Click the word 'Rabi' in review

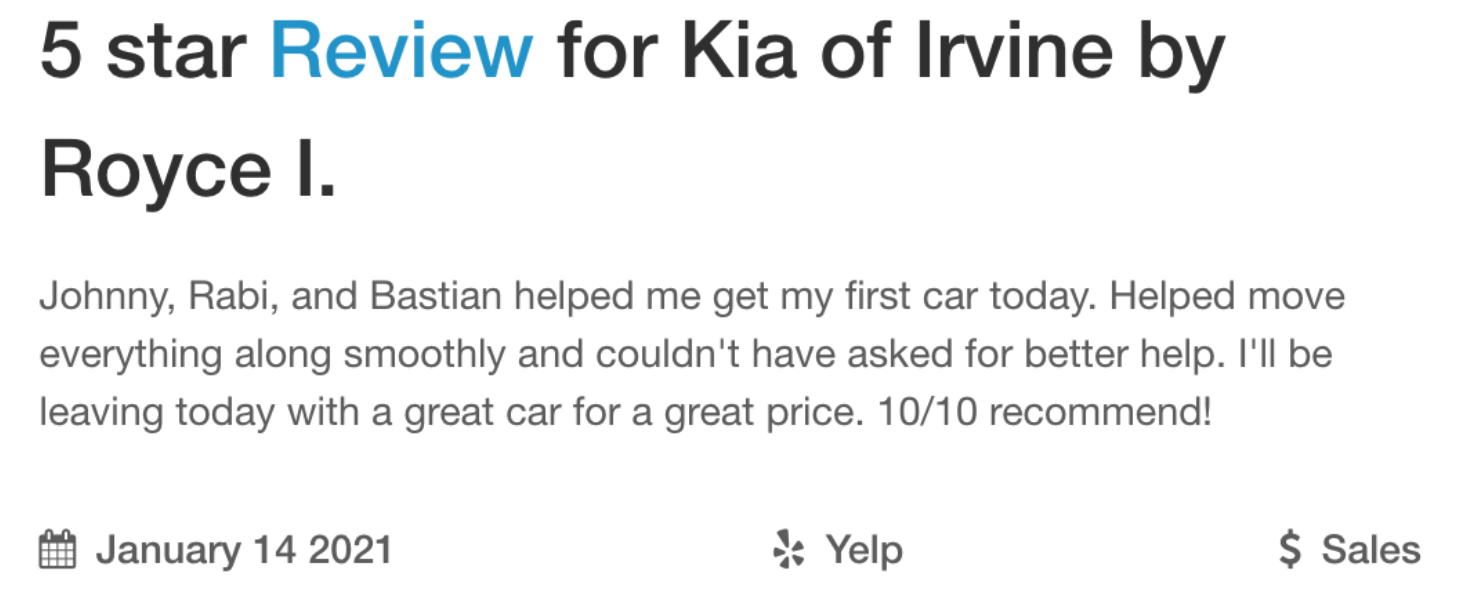click(x=222, y=297)
